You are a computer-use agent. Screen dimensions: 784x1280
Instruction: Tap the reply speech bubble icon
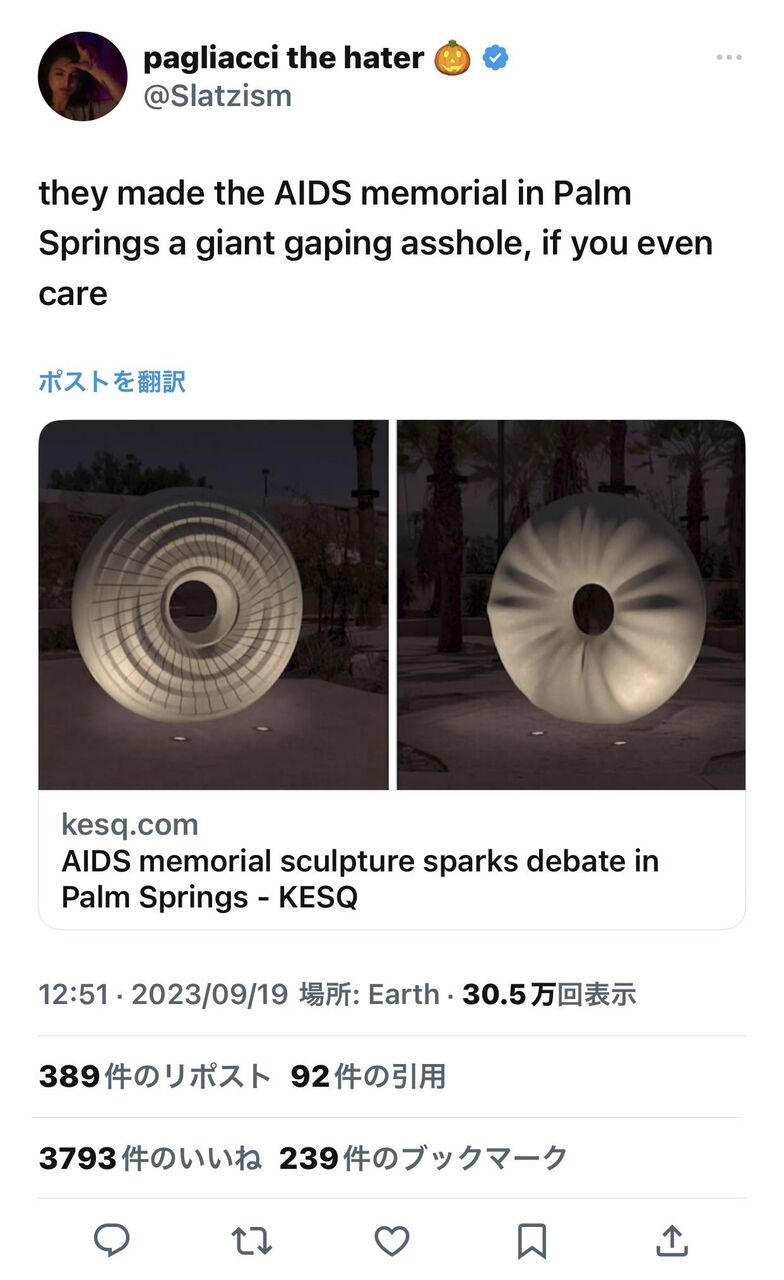click(x=112, y=1241)
